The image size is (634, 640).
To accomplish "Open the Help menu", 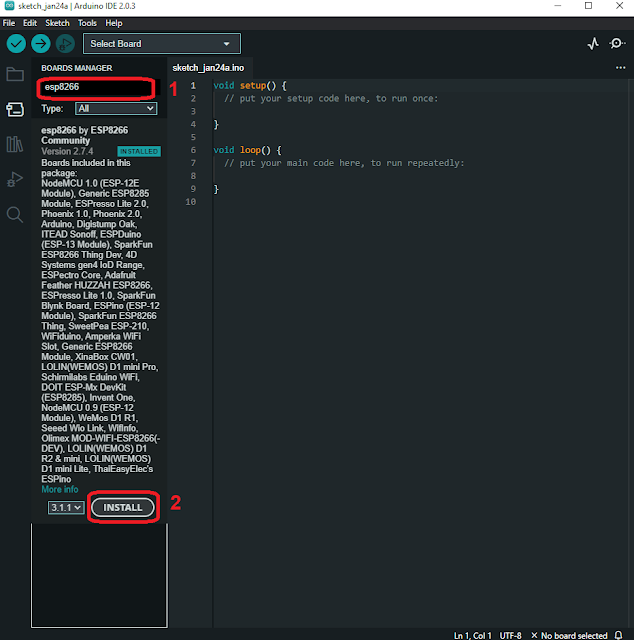I will 113,23.
